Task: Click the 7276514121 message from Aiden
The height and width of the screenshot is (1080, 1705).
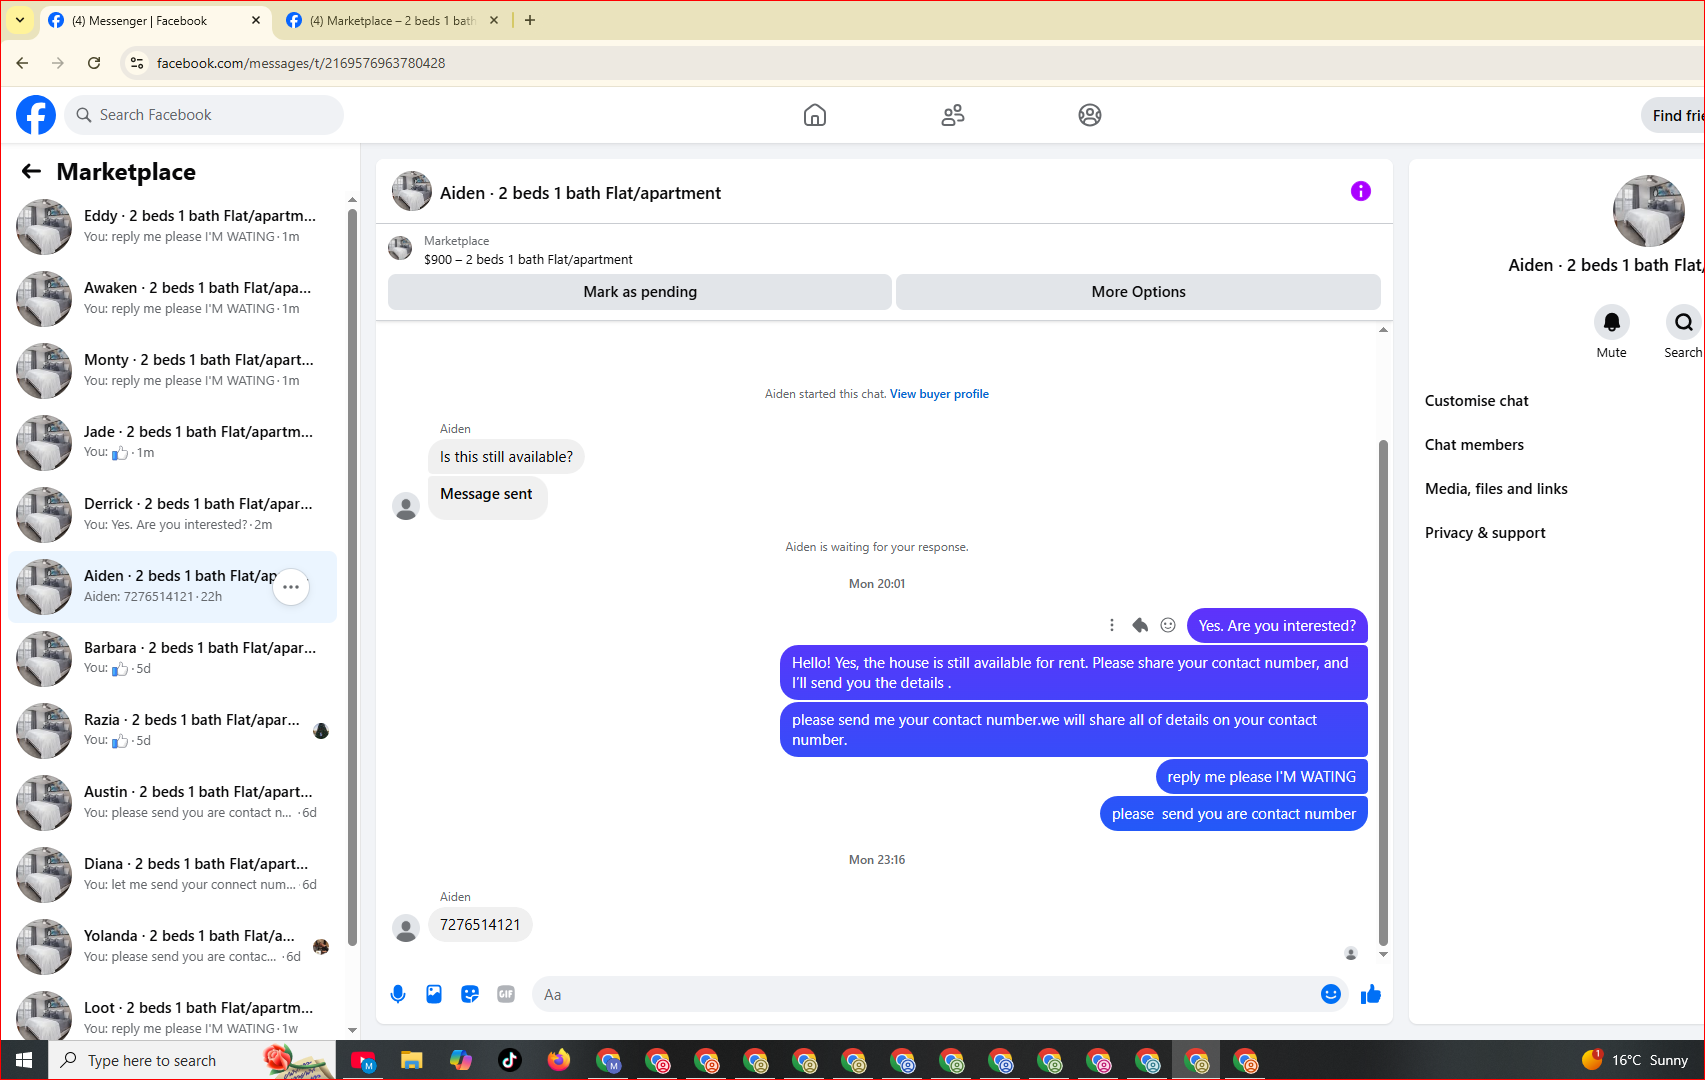Action: tap(480, 925)
